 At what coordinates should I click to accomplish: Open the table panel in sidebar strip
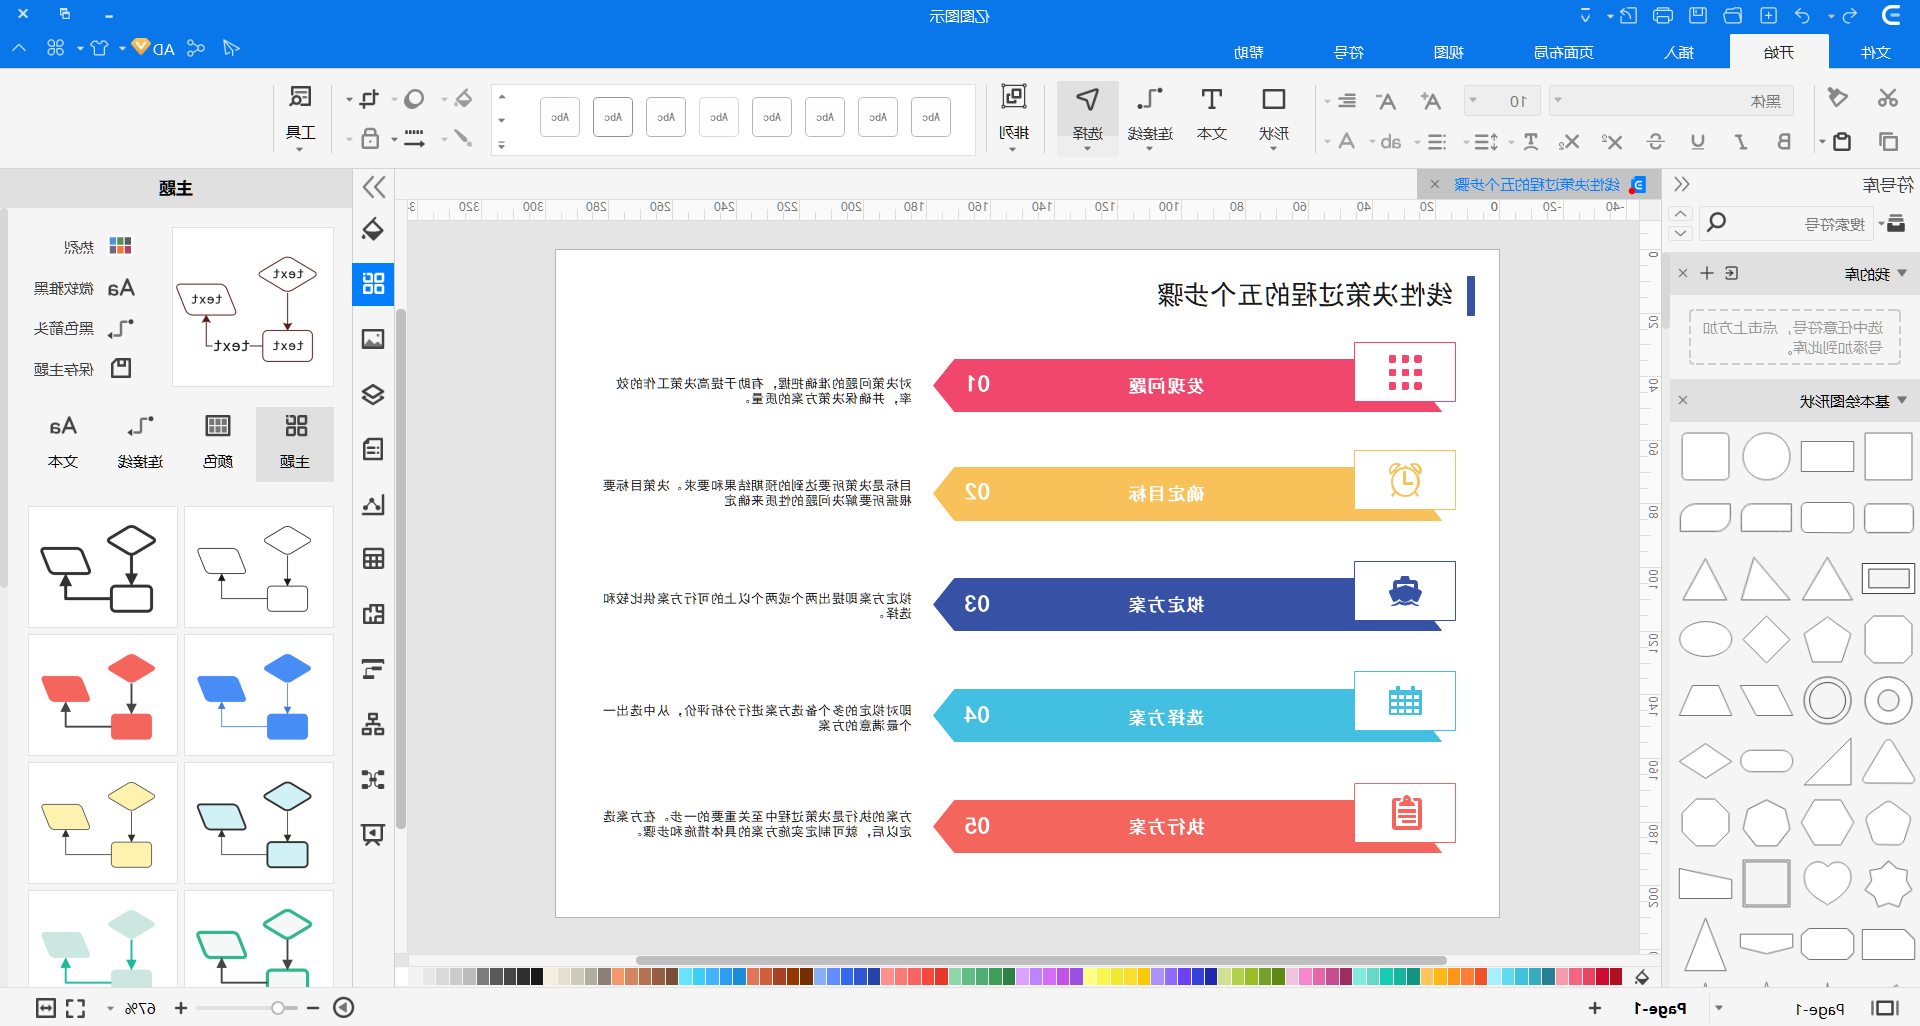pyautogui.click(x=373, y=559)
